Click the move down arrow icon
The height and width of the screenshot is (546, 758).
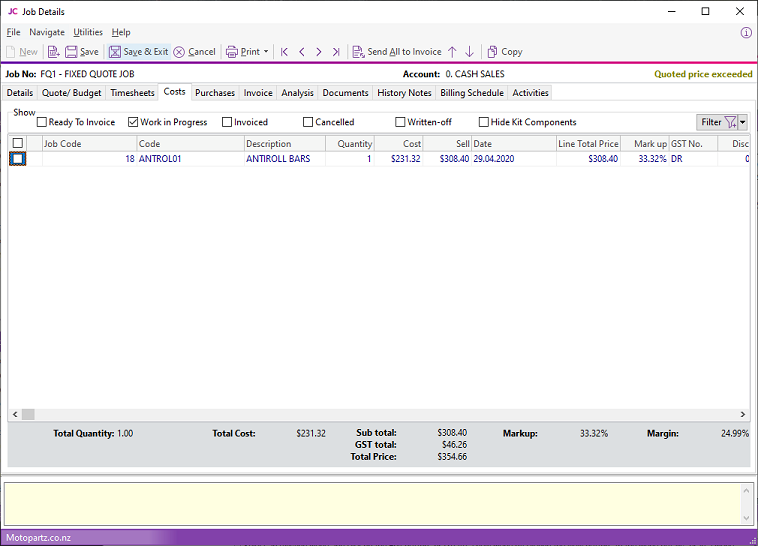[x=469, y=51]
